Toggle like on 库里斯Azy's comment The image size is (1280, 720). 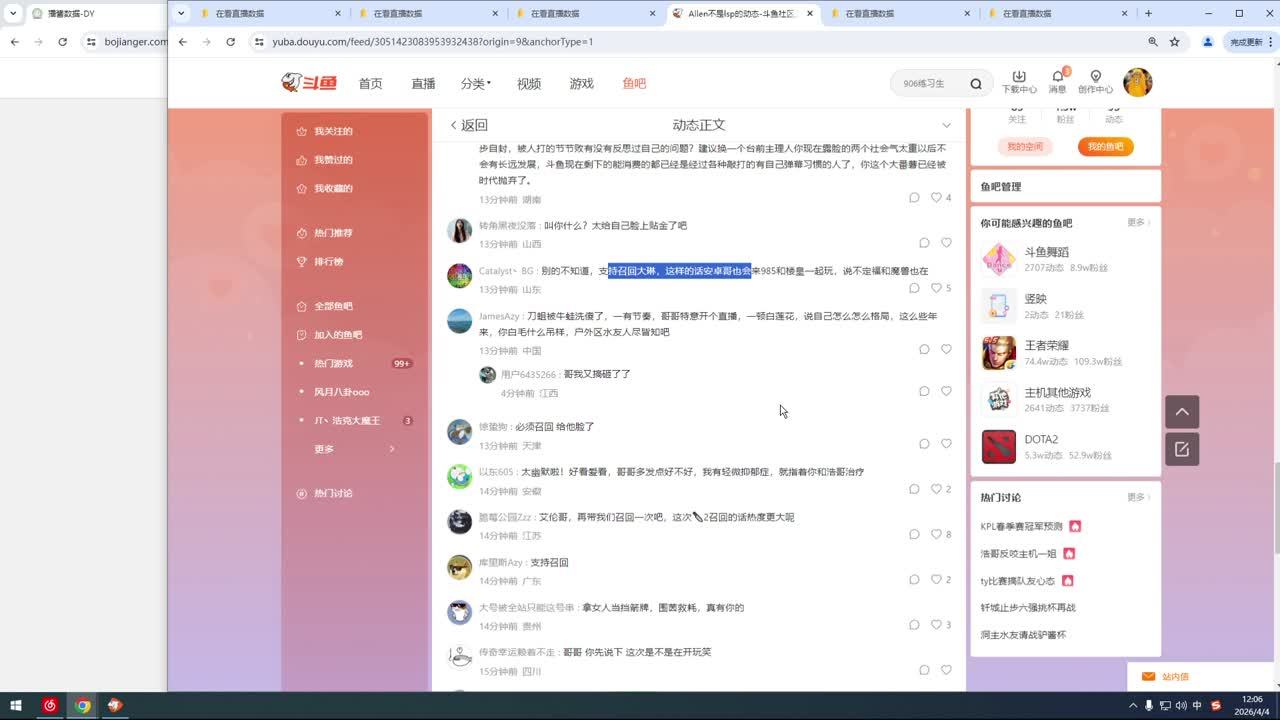(937, 579)
